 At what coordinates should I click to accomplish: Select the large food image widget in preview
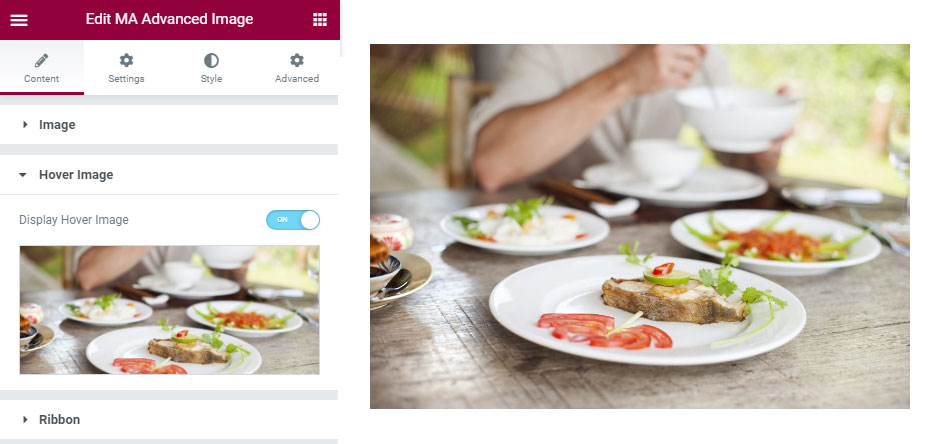click(640, 226)
